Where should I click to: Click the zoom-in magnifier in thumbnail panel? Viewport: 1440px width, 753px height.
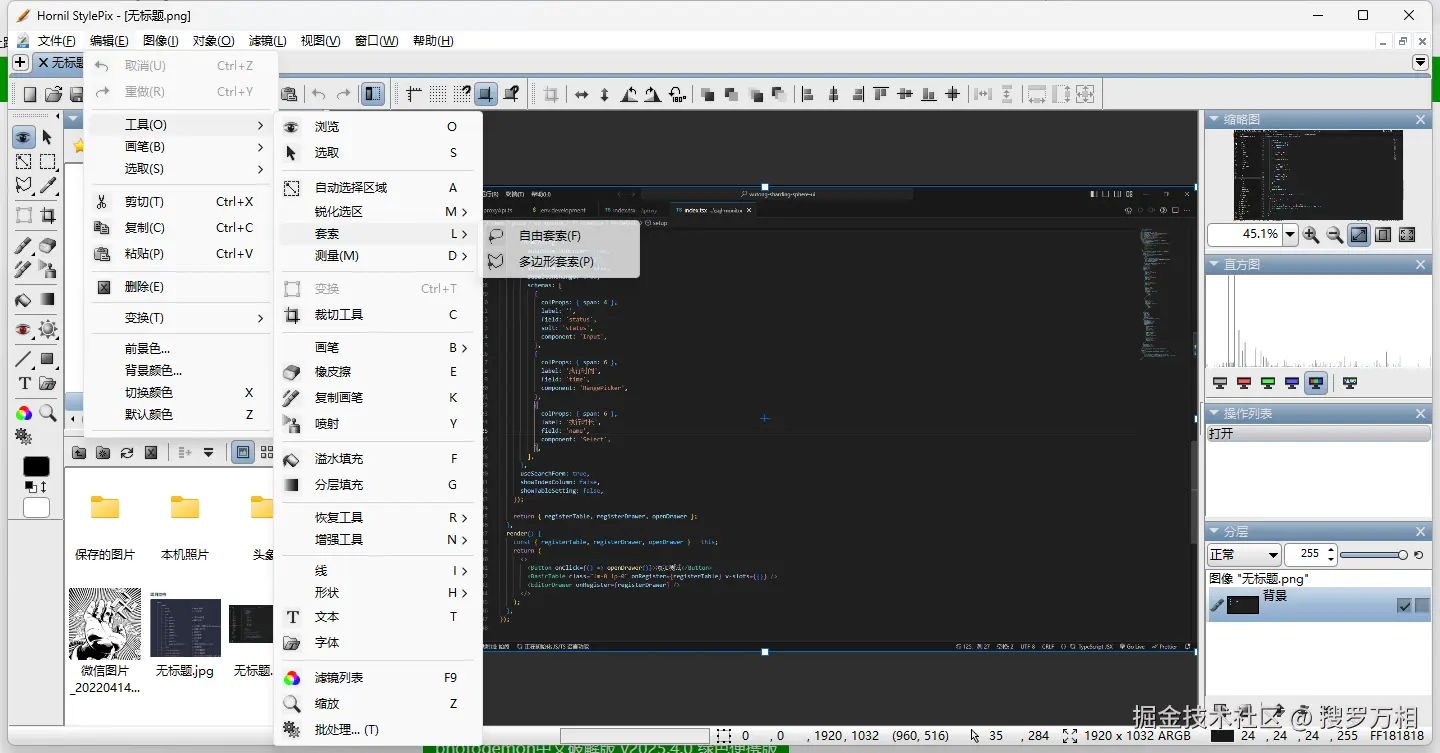[1311, 235]
